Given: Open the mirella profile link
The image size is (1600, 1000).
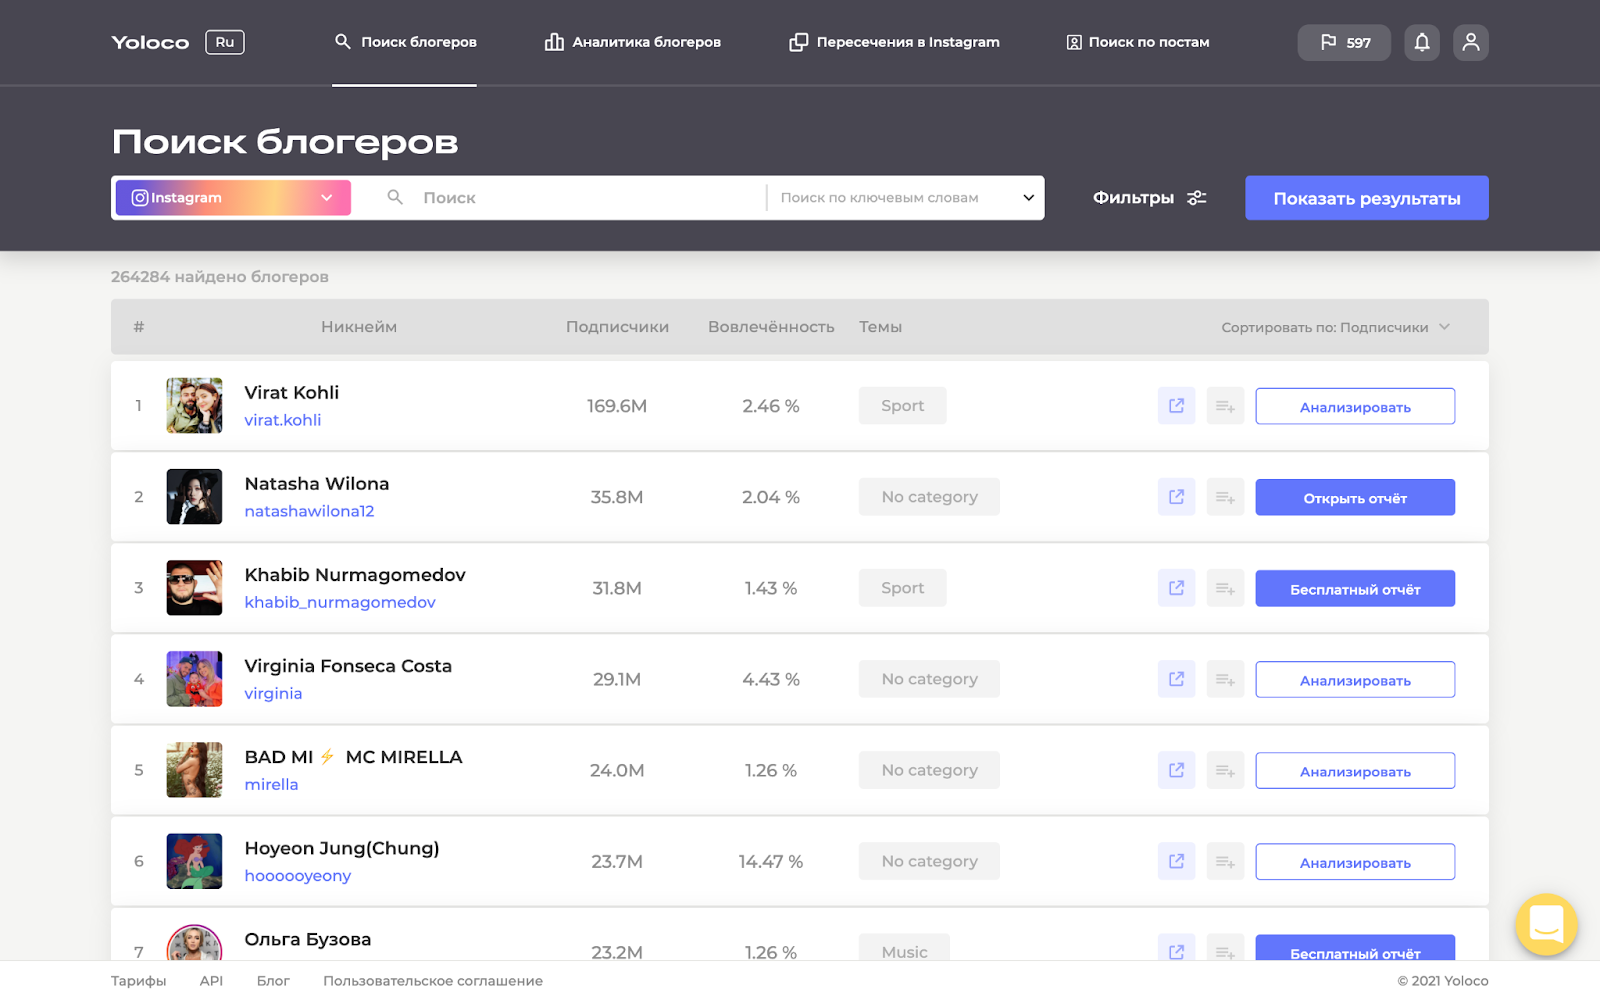Looking at the screenshot, I should (x=271, y=784).
